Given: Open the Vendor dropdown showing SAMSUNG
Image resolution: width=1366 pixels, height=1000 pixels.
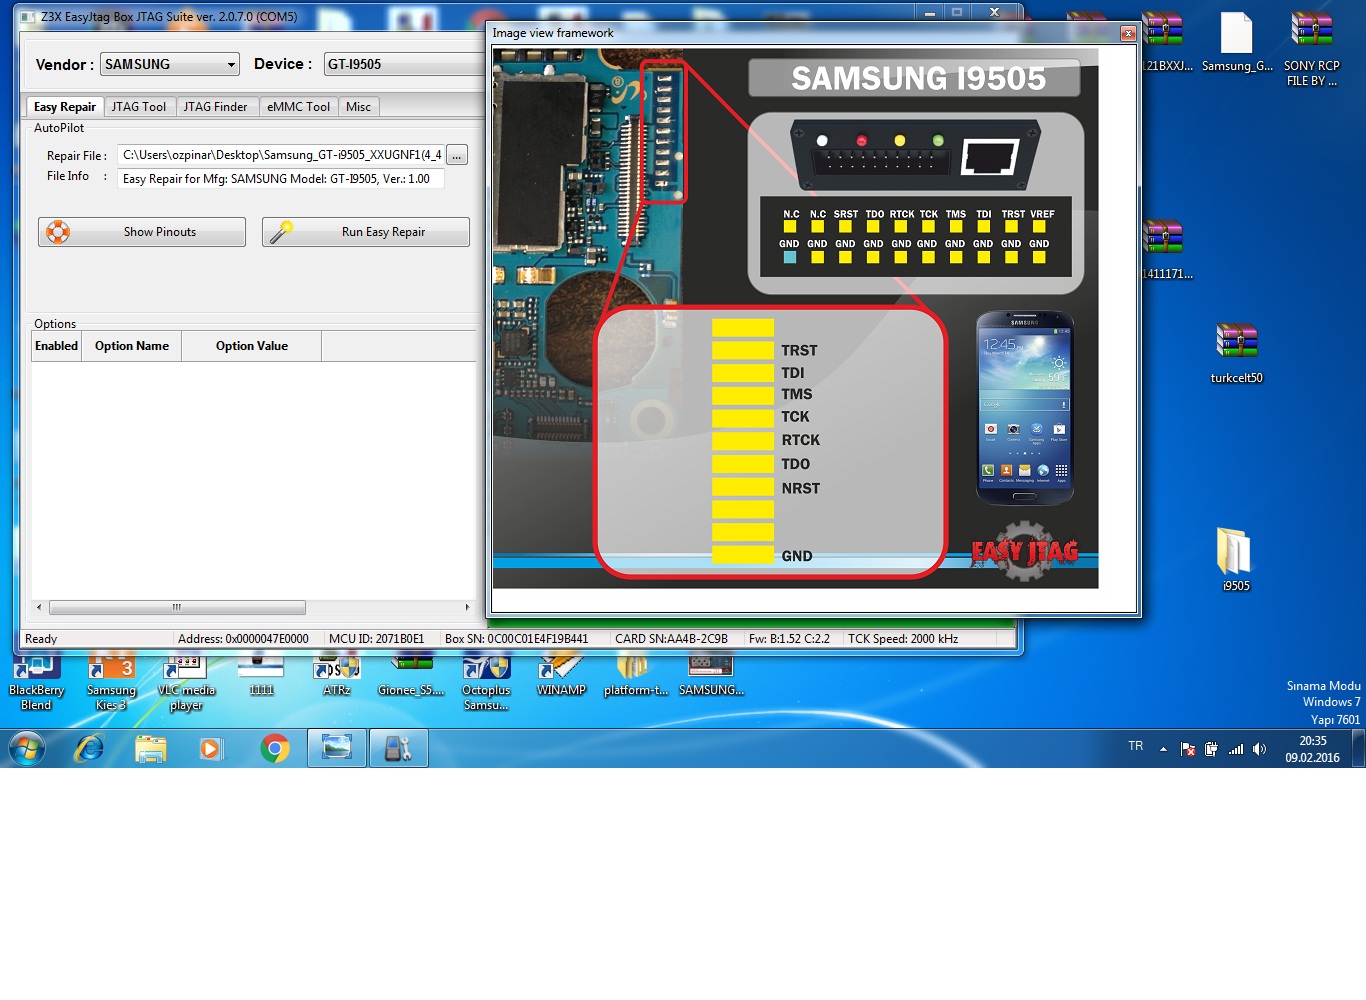Looking at the screenshot, I should coord(170,64).
